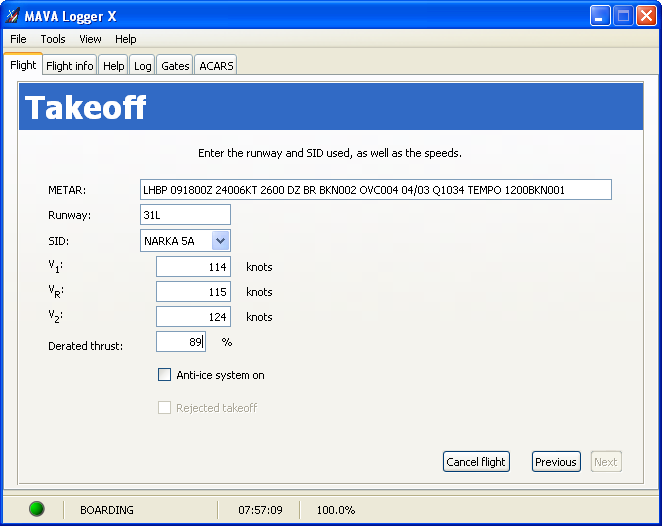The width and height of the screenshot is (662, 526).
Task: Click the VR speed field showing 115
Action: tap(193, 292)
